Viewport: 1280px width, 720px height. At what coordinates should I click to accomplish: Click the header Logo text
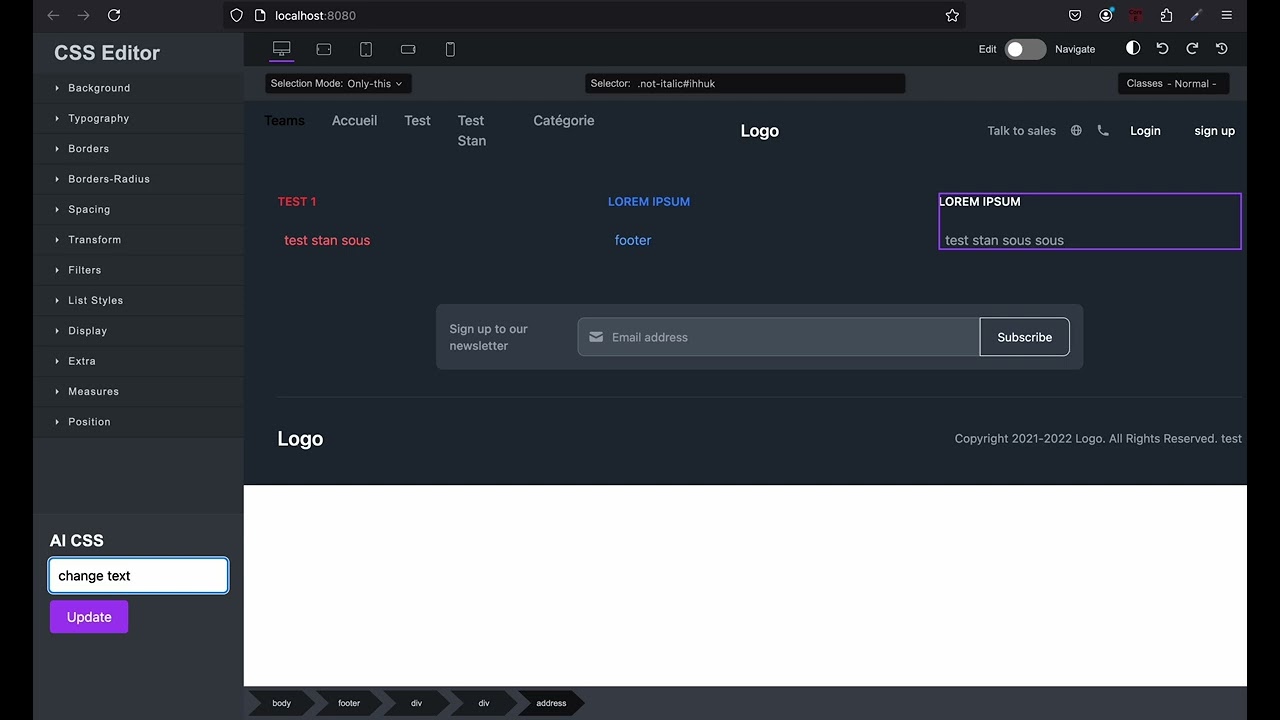pyautogui.click(x=759, y=131)
